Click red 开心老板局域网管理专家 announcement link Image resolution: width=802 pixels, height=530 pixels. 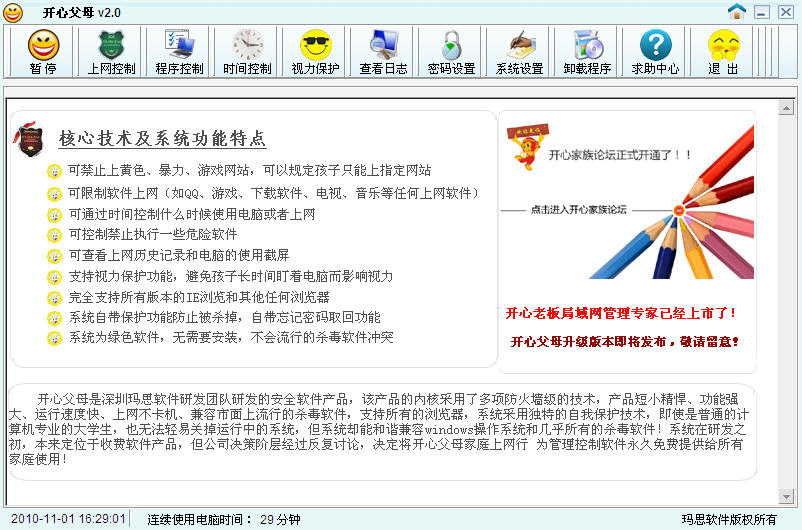(622, 313)
